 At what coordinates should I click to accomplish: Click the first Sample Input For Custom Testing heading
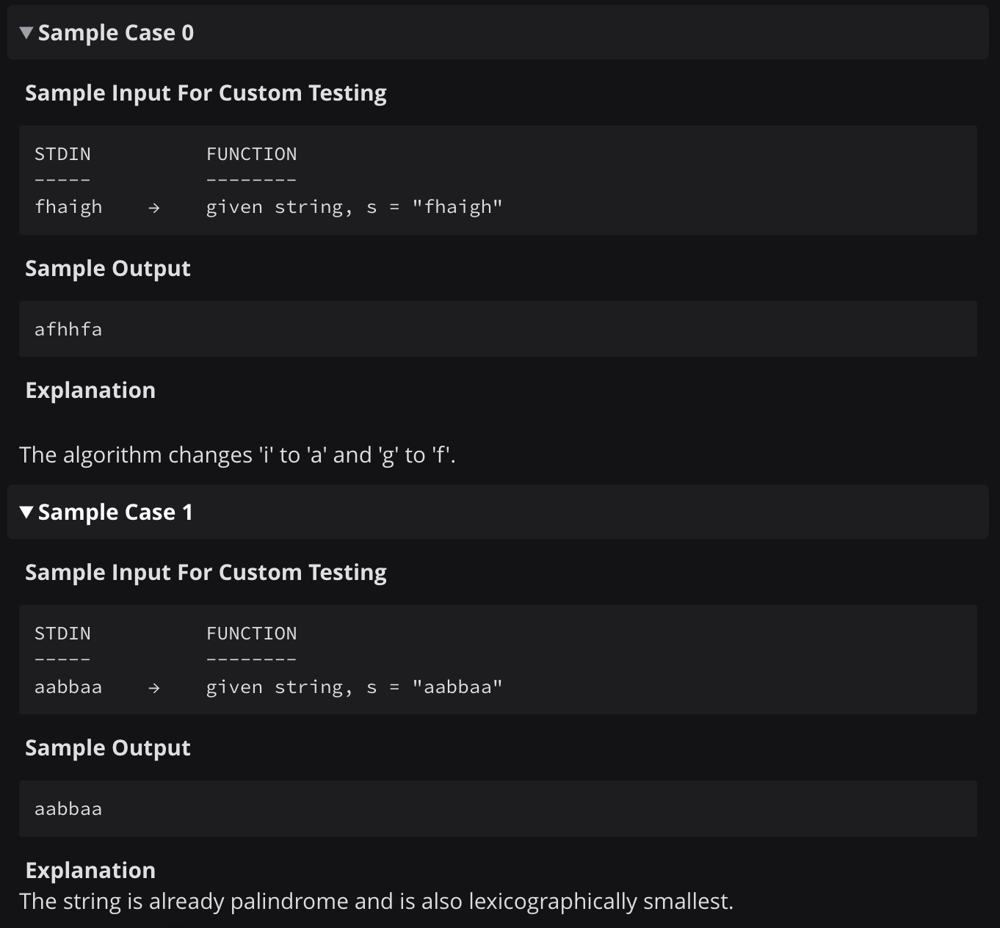tap(205, 93)
